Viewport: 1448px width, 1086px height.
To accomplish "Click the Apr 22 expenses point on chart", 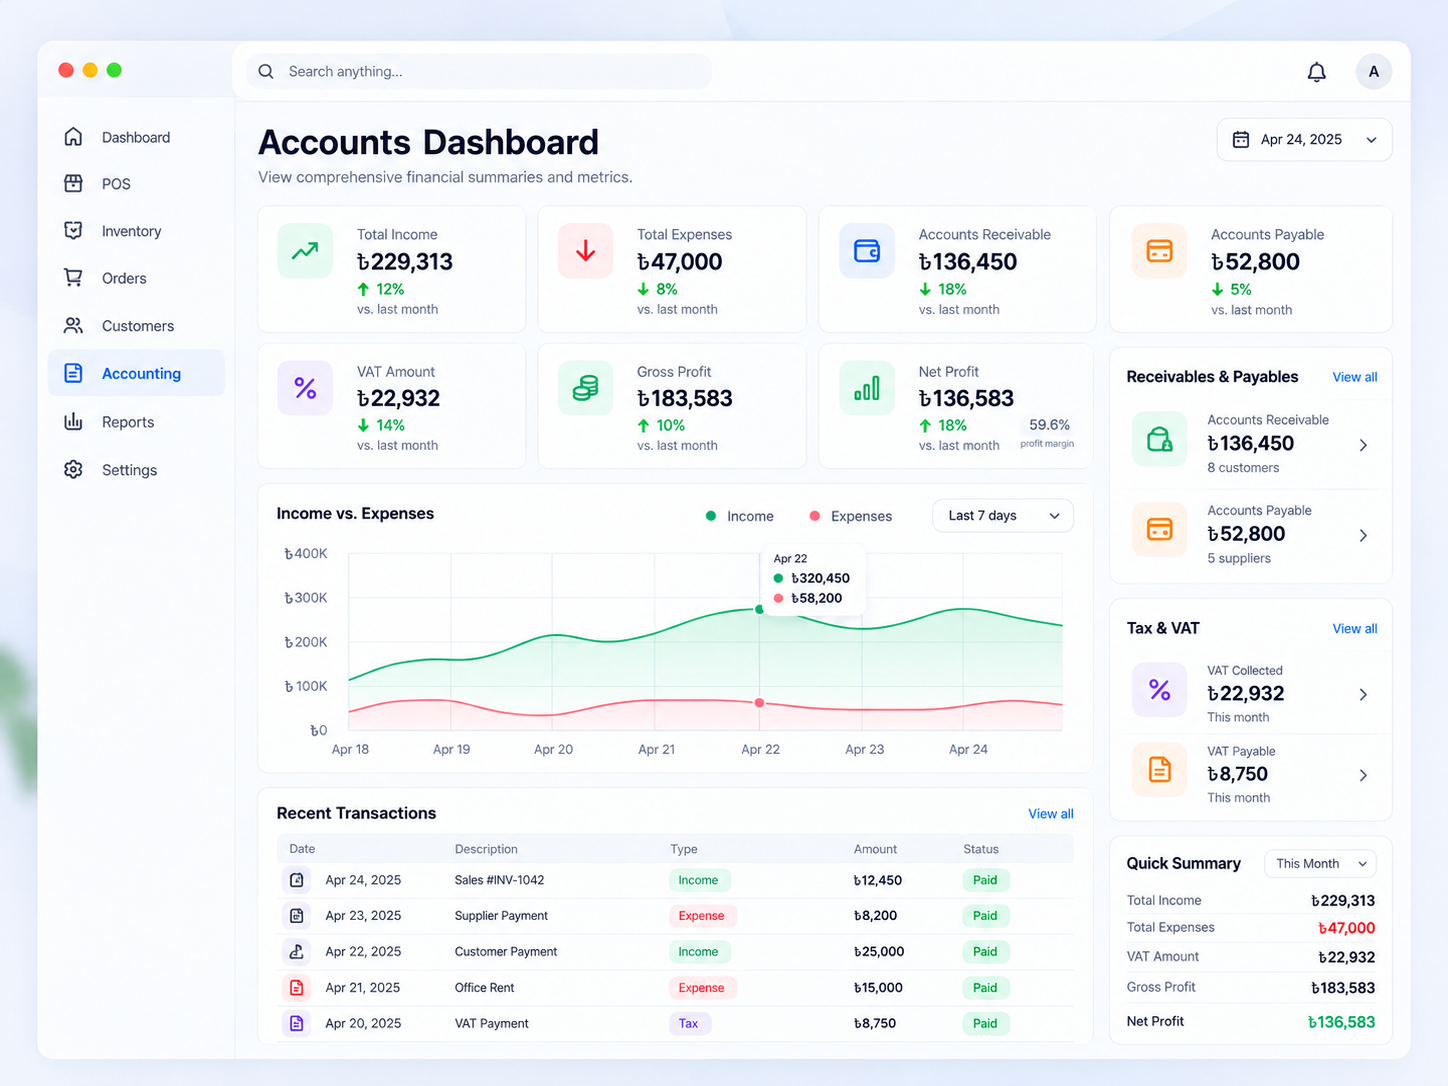I will pos(760,703).
